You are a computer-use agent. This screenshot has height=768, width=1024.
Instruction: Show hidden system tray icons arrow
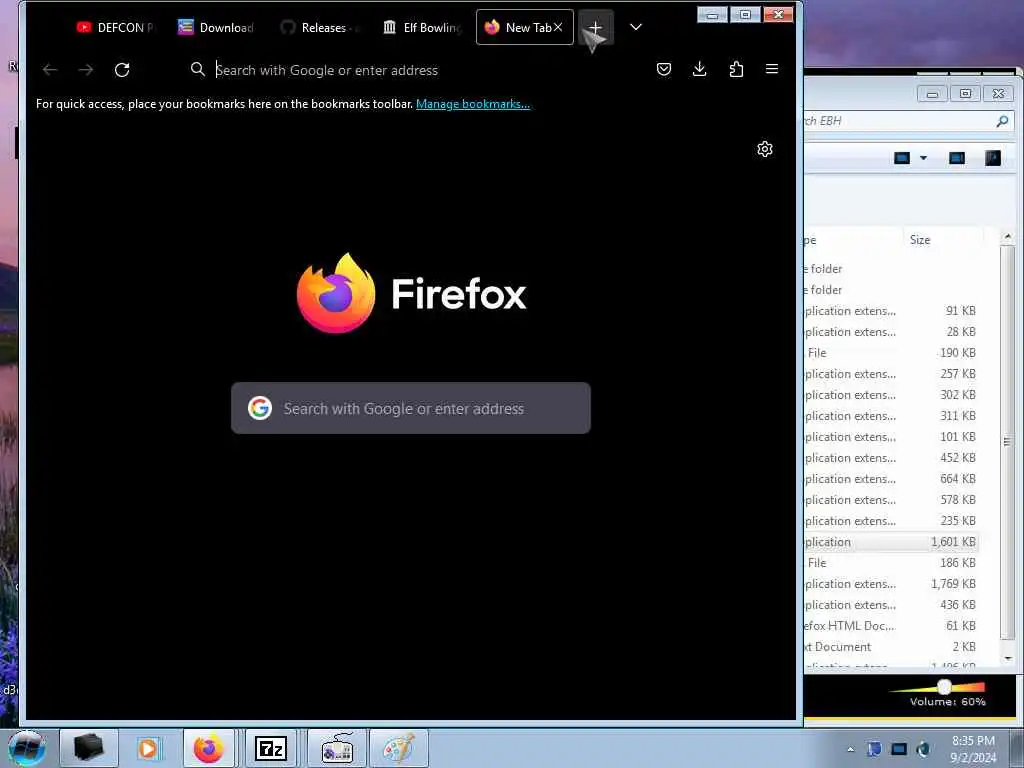pos(850,749)
